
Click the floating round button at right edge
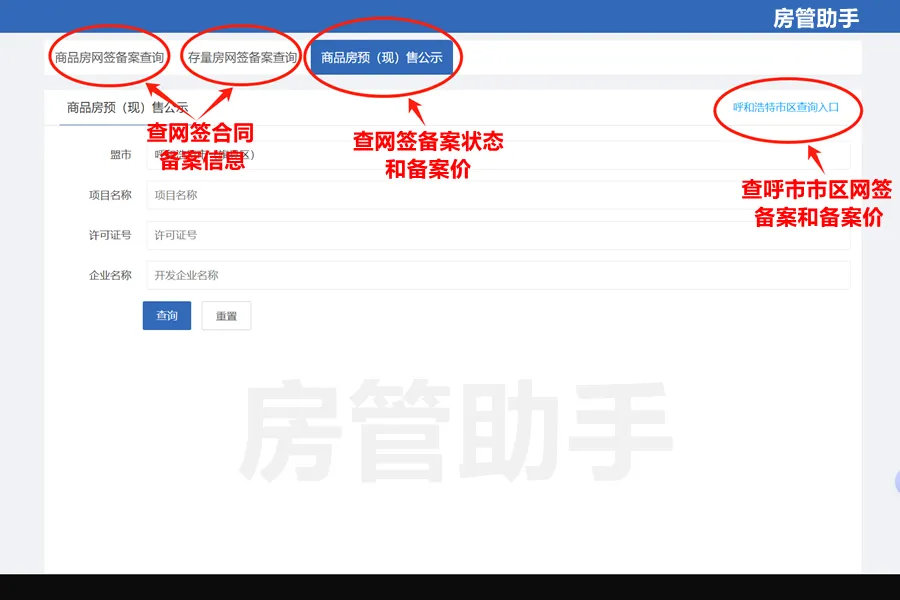pyautogui.click(x=896, y=483)
